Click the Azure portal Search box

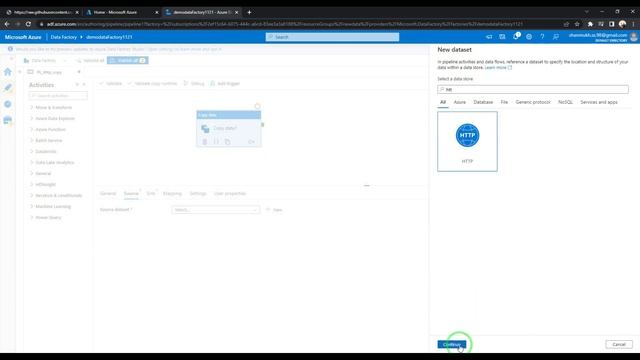(332, 37)
